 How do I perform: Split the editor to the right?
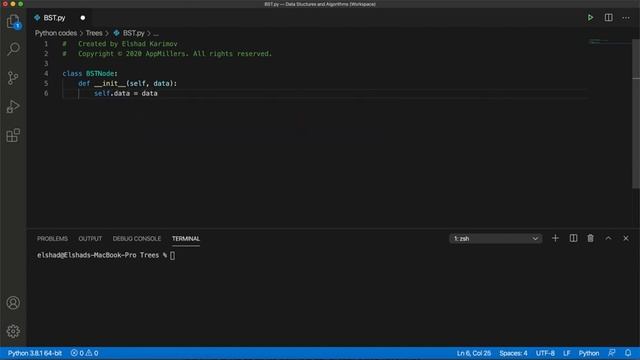click(x=608, y=18)
